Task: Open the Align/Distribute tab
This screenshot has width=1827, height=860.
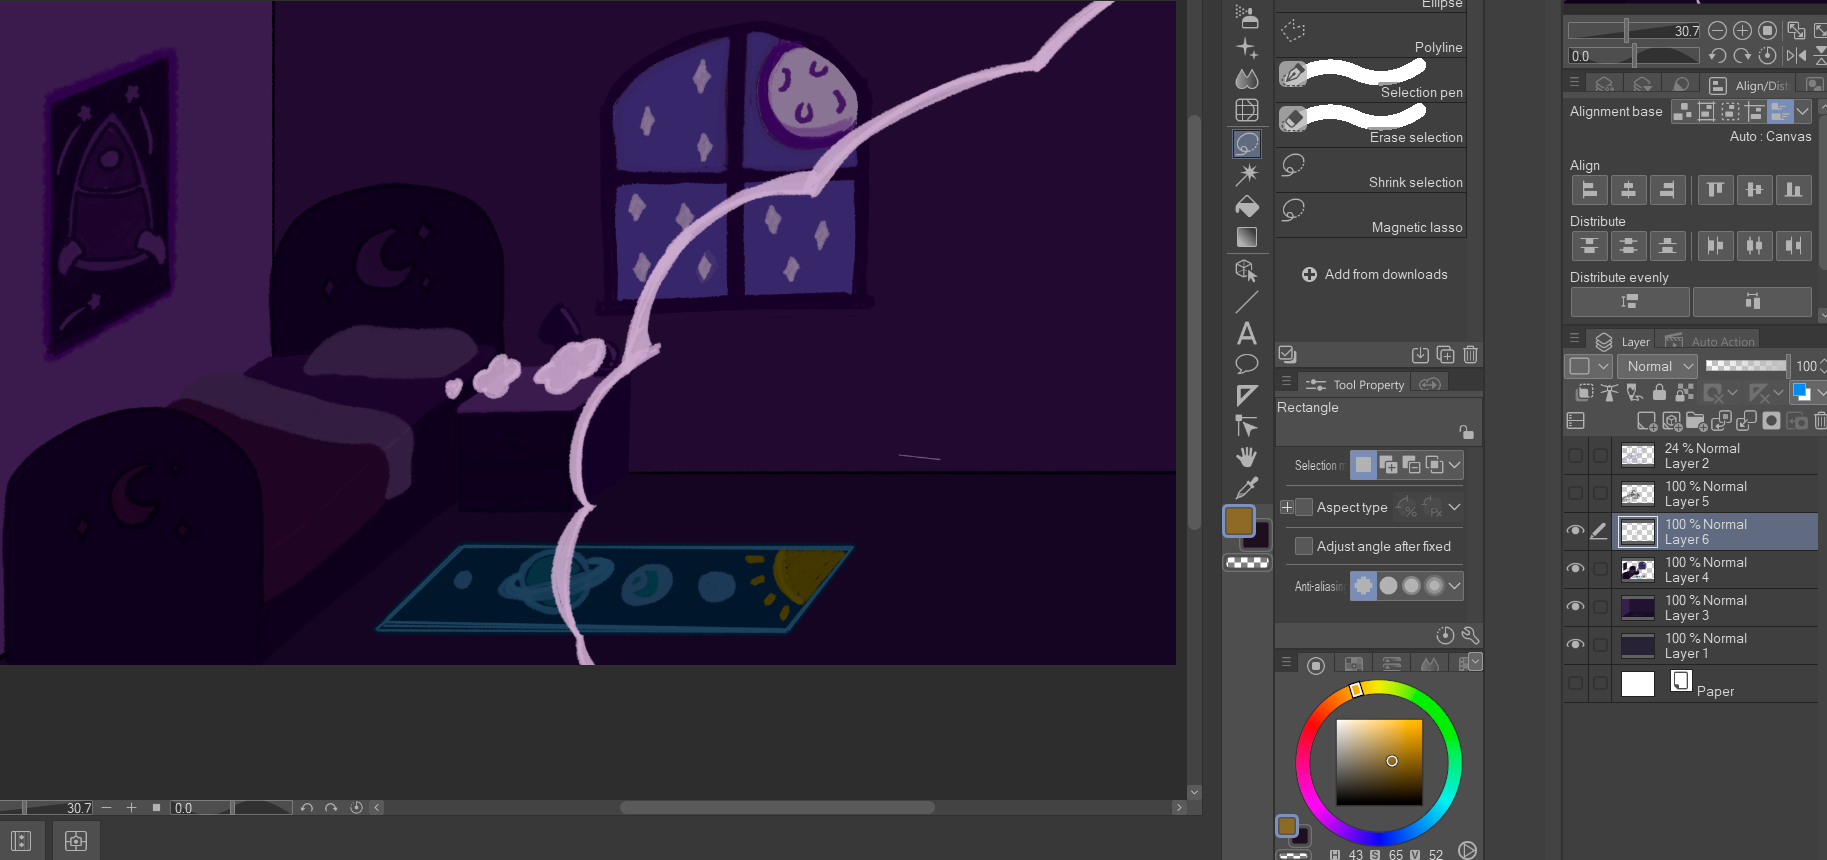Action: tap(1750, 86)
